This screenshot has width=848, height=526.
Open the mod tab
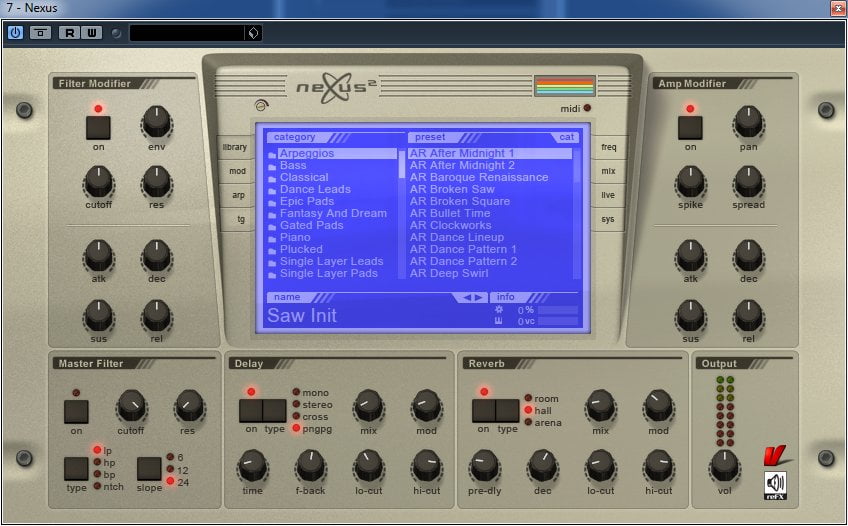[x=237, y=171]
